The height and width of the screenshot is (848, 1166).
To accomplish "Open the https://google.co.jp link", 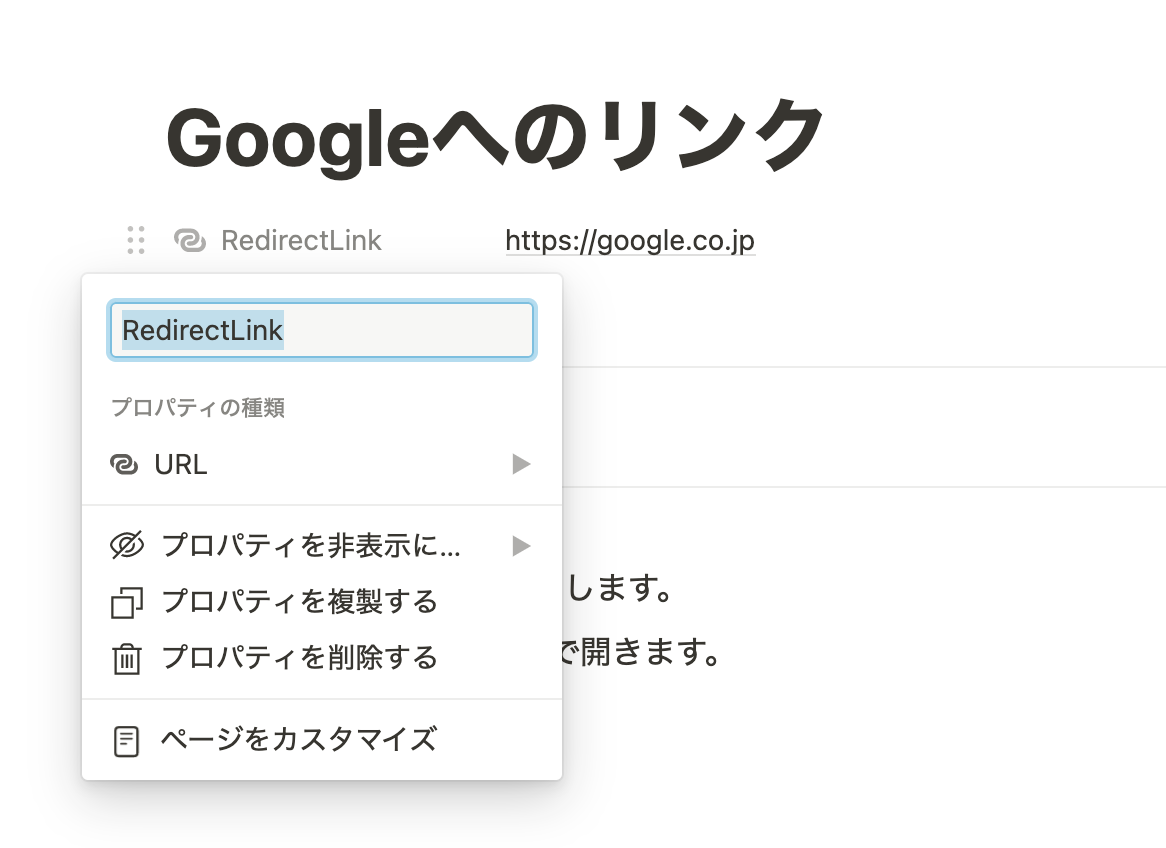I will (x=630, y=240).
